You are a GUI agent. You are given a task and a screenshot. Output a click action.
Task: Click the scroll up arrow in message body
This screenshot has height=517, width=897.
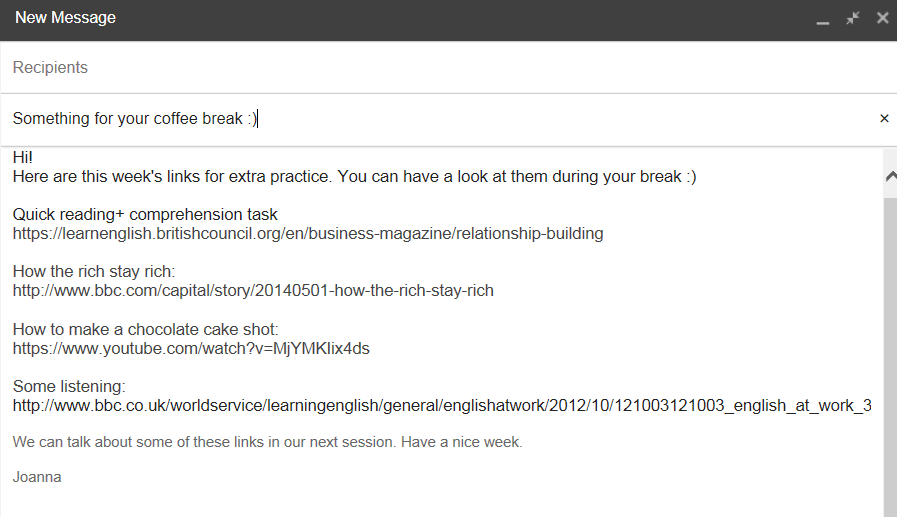(889, 176)
